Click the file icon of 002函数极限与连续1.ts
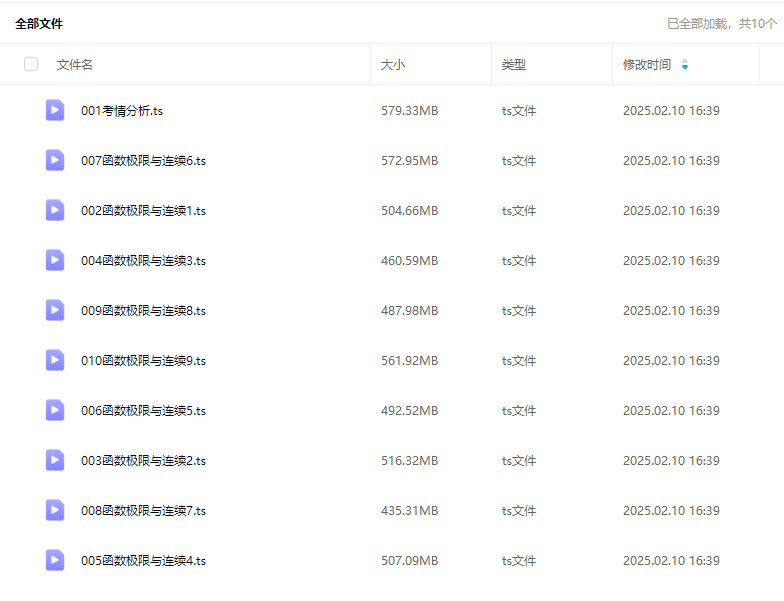The height and width of the screenshot is (601, 784). pyautogui.click(x=55, y=210)
